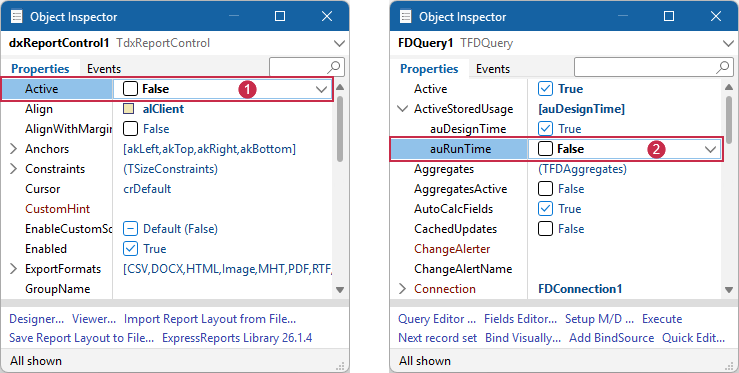Click the search field in FDQuery1 inspector
The height and width of the screenshot is (373, 739).
(x=654, y=67)
